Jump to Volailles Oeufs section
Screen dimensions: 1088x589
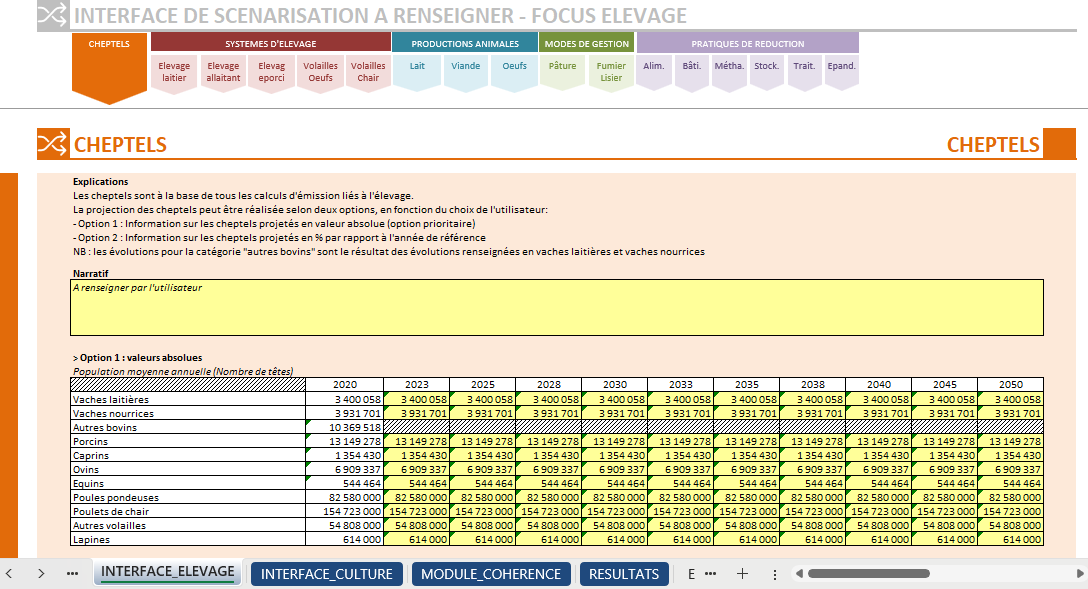coord(321,72)
